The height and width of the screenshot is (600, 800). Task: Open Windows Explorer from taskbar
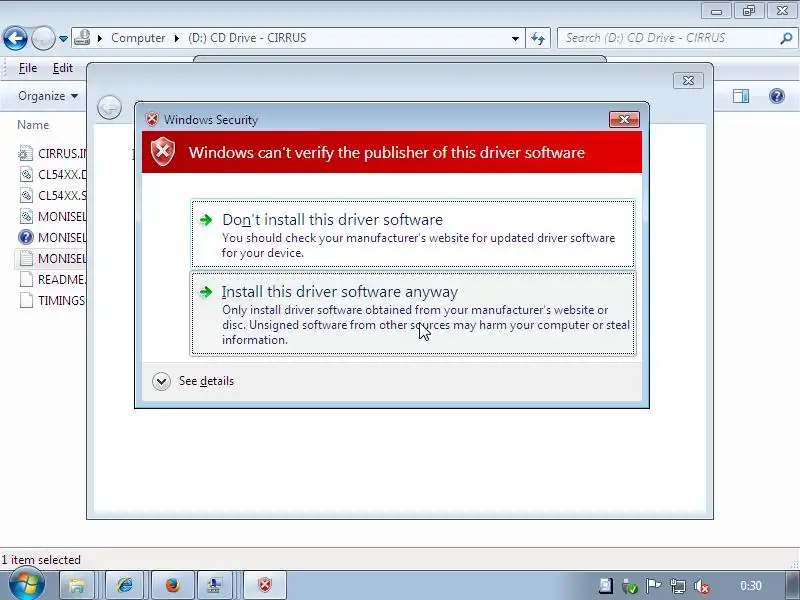78,585
